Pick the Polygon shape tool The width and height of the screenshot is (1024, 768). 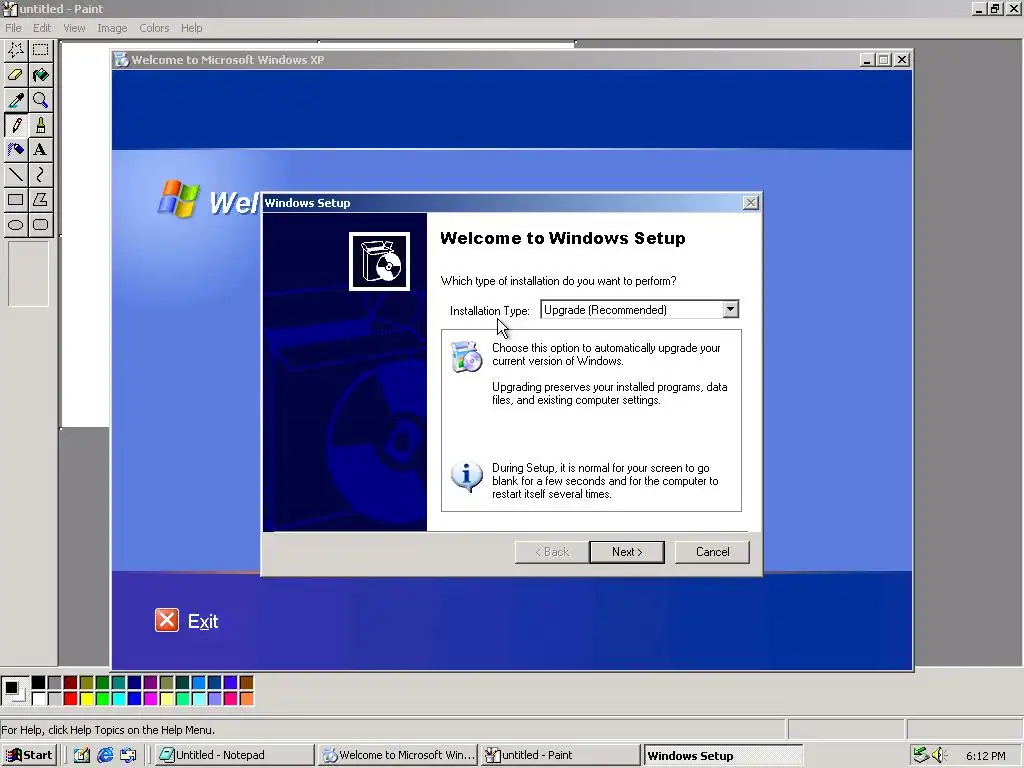(40, 200)
